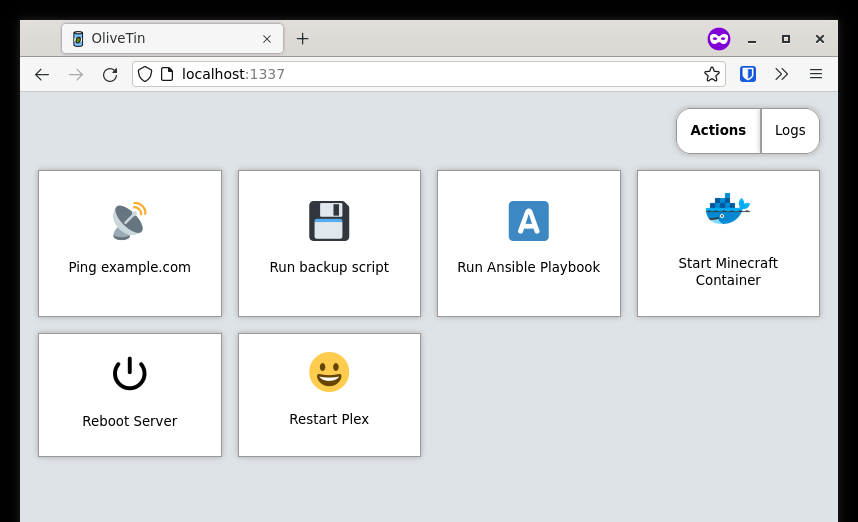Click the browser forward arrow
858x522 pixels.
click(76, 74)
